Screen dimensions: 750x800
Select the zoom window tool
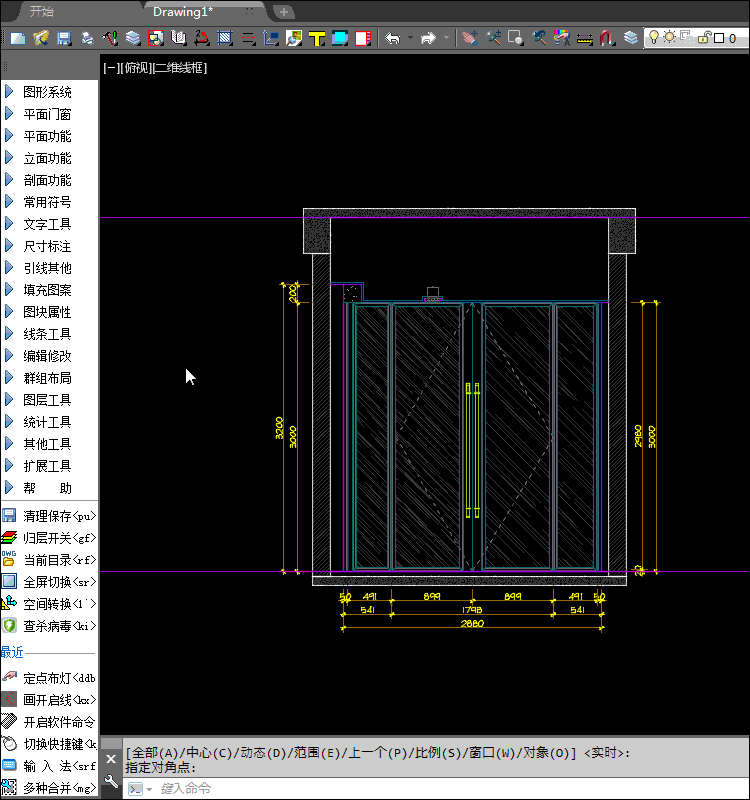[516, 38]
